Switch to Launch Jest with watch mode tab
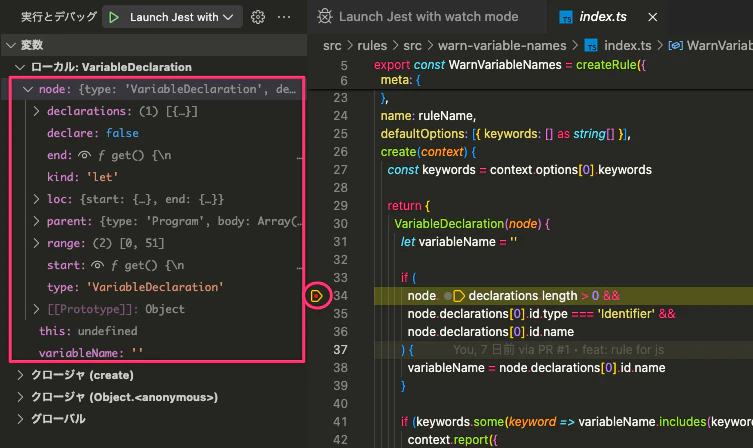753x448 pixels. [x=426, y=17]
